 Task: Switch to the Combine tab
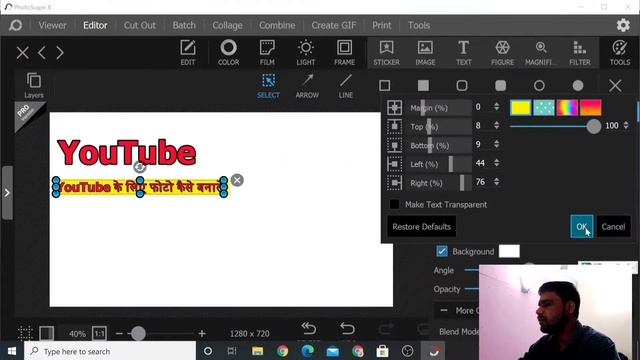277,25
